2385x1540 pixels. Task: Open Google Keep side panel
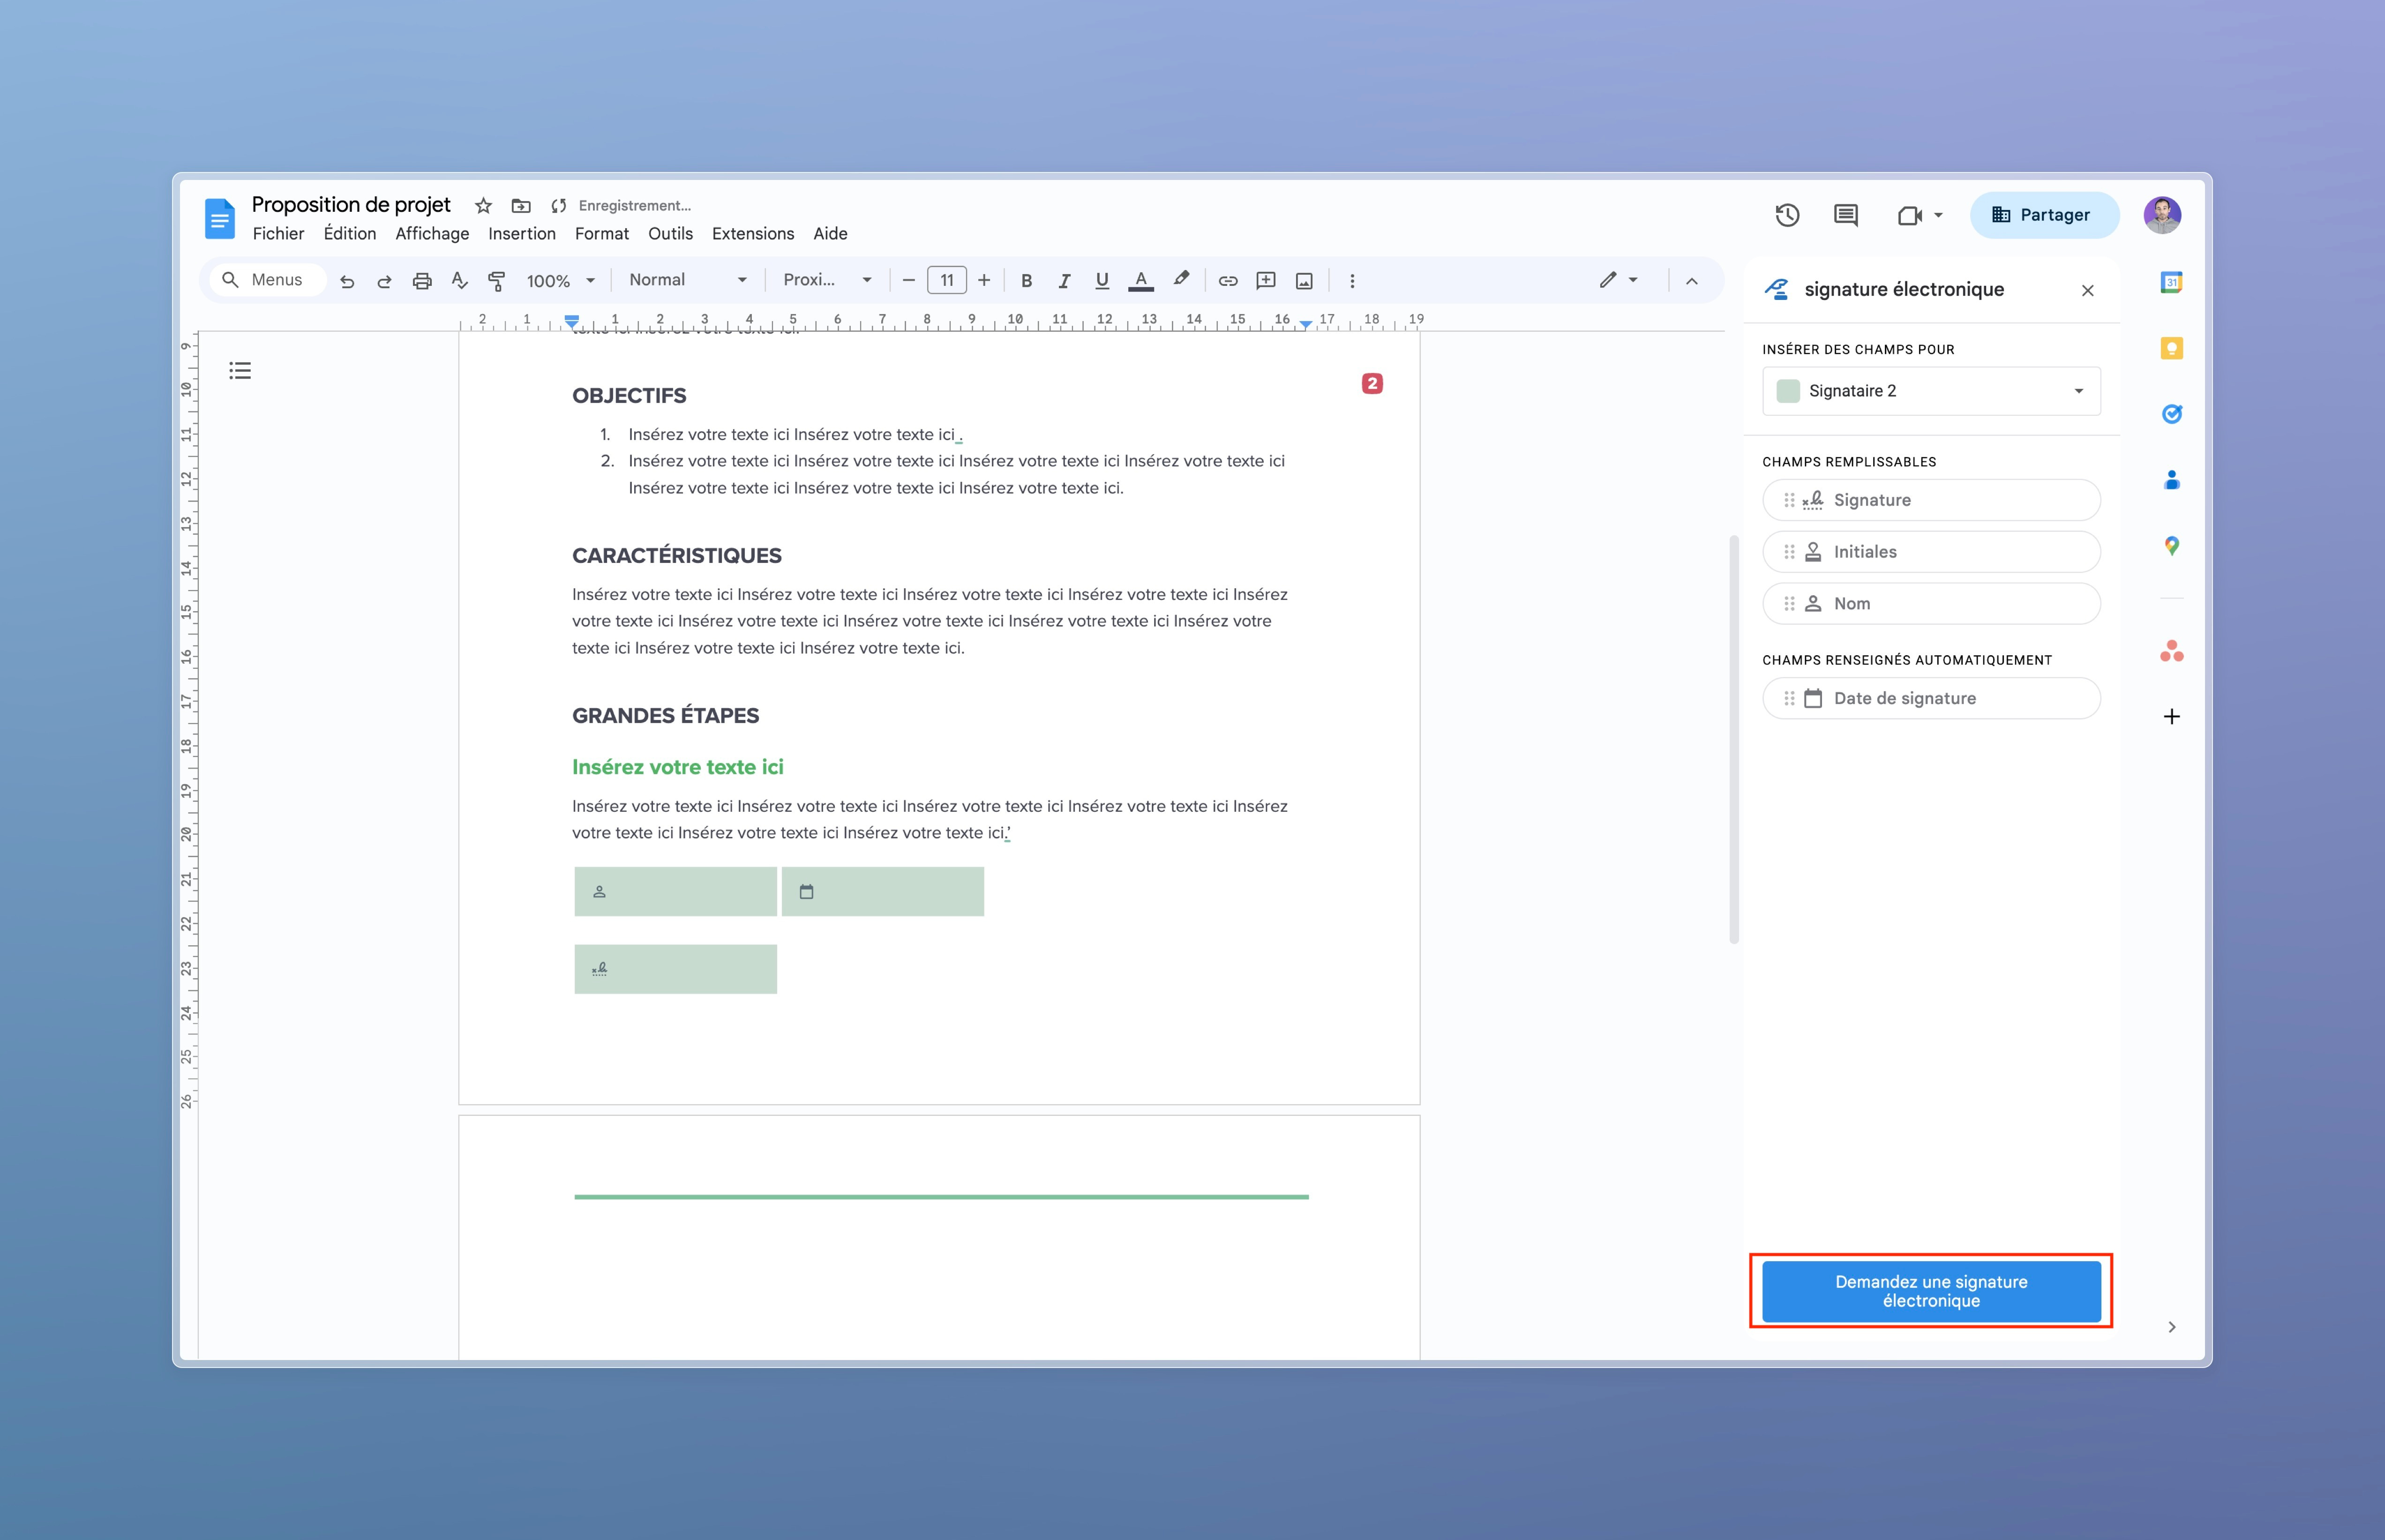point(2171,348)
